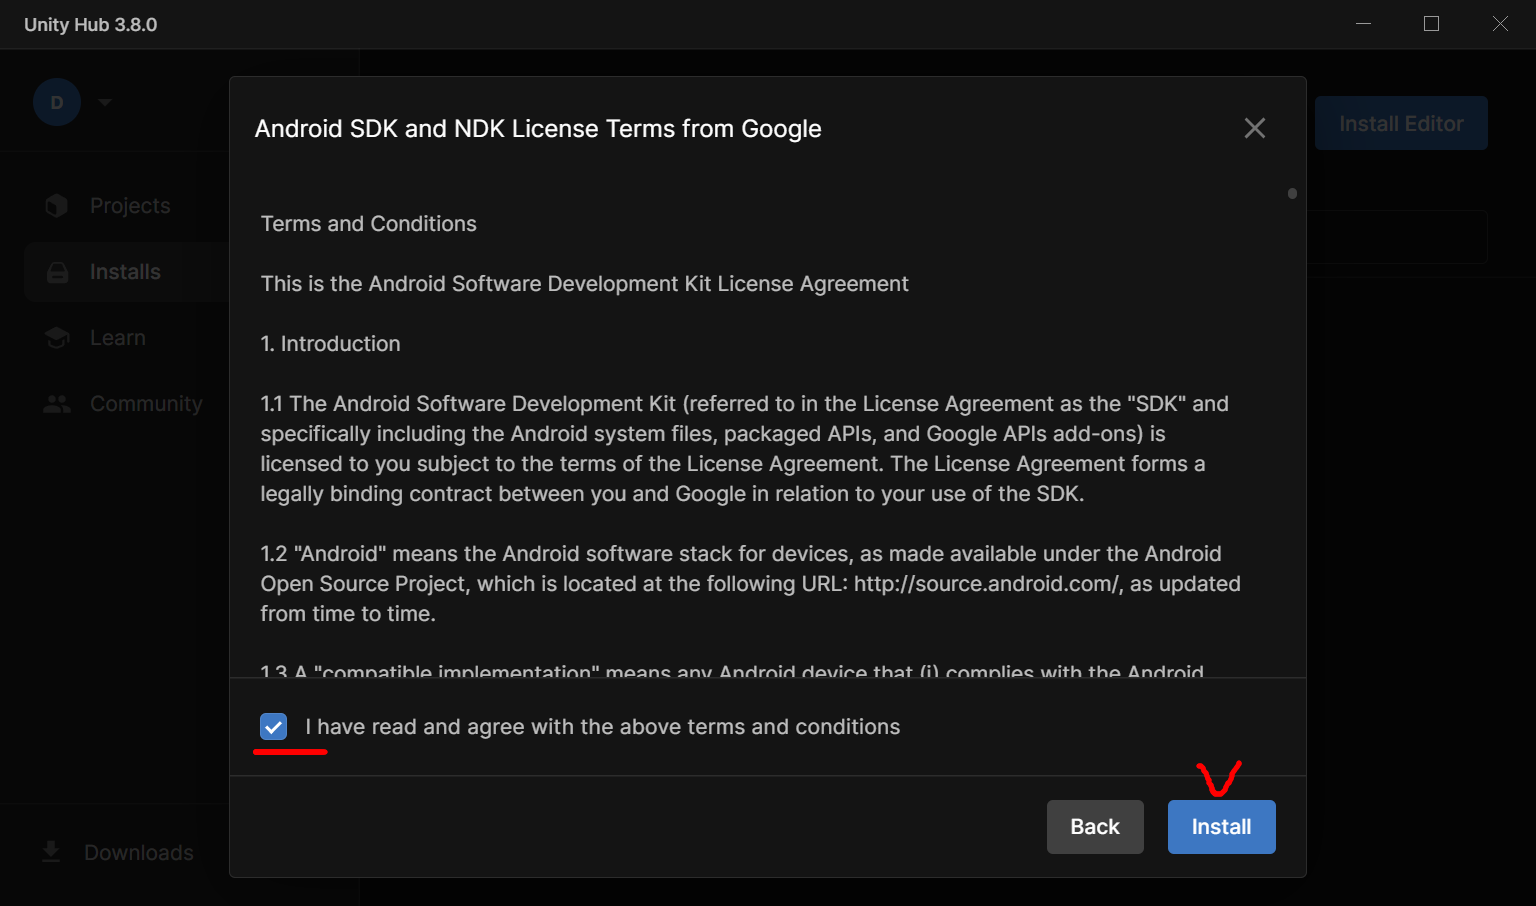
Task: Click the user account avatar D
Action: 57,102
